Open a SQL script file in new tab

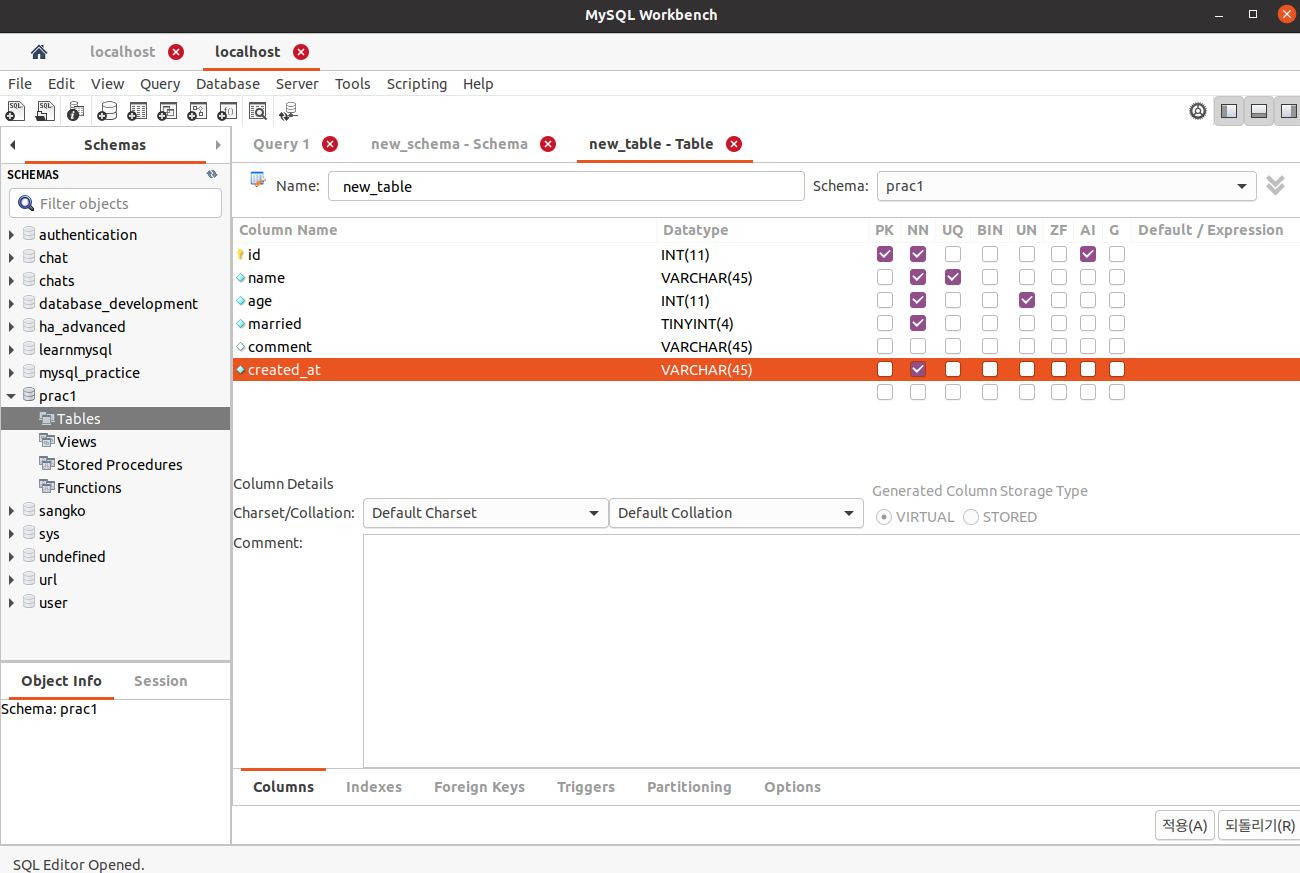[x=45, y=111]
